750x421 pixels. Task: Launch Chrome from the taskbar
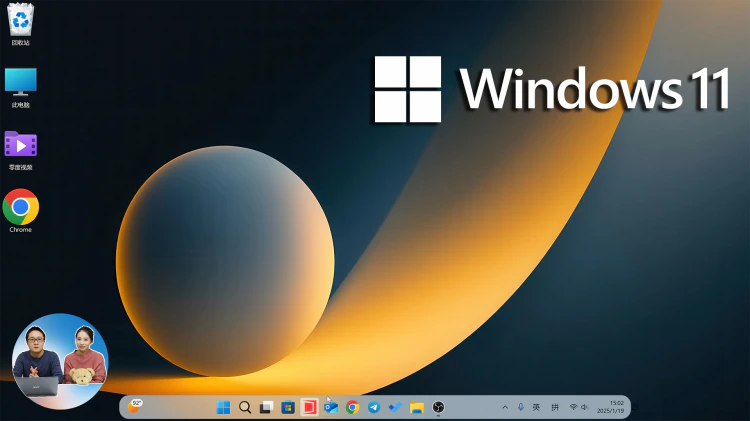coord(353,408)
